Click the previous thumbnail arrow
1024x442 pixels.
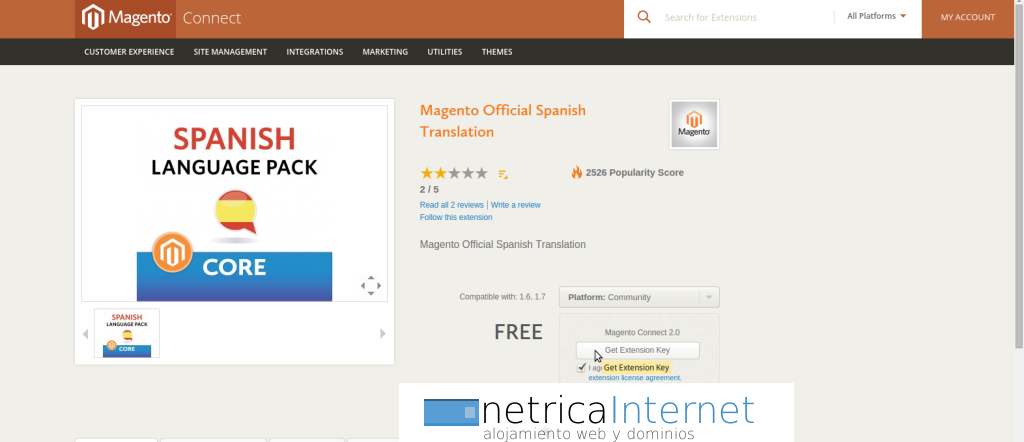click(85, 334)
